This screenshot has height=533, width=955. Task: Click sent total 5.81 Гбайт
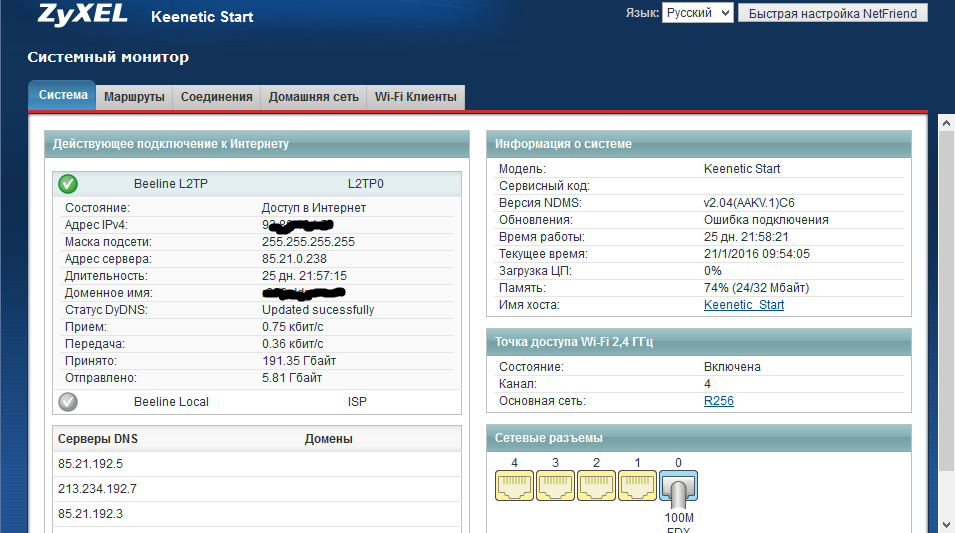click(x=292, y=378)
